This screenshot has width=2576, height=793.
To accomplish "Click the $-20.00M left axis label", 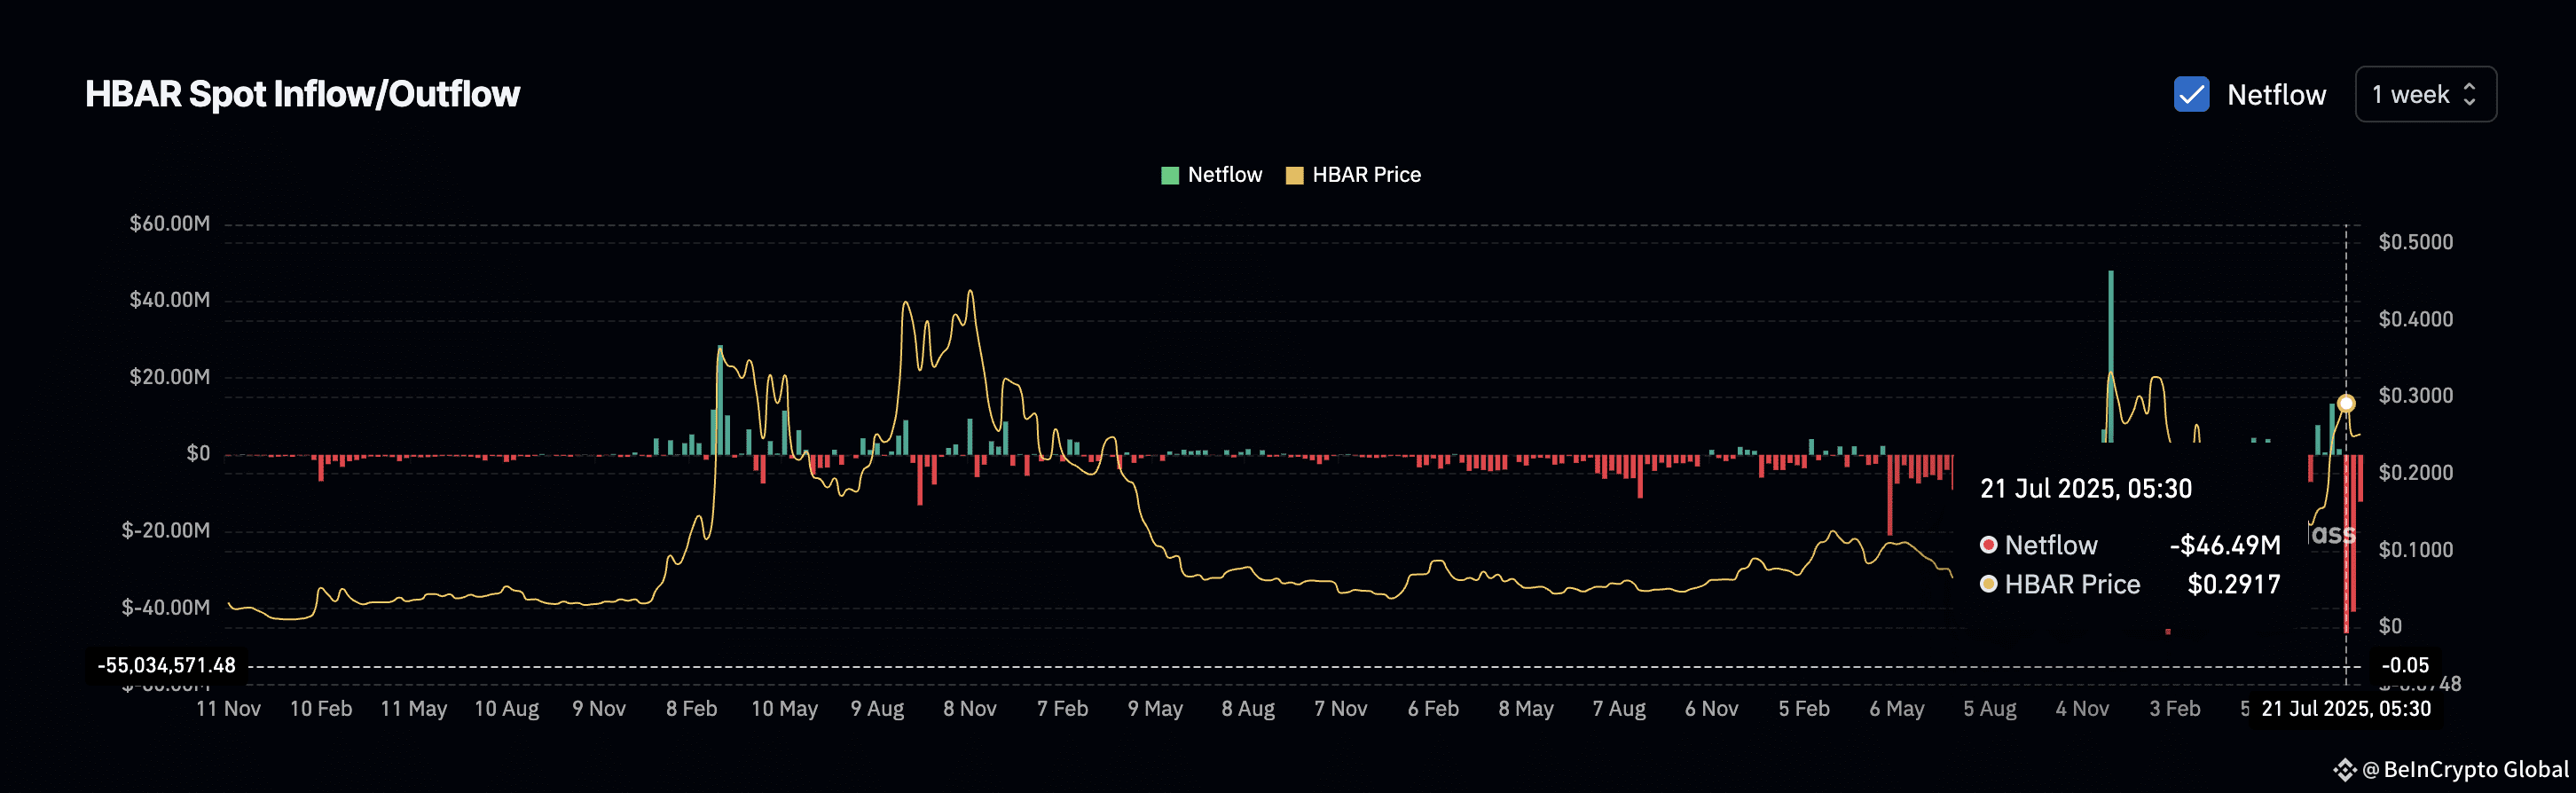I will pos(165,530).
